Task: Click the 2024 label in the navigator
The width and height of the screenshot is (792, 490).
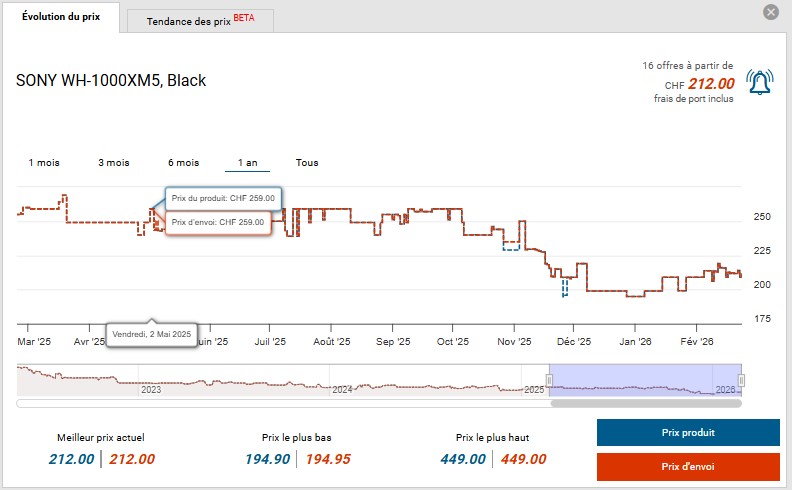Action: tap(343, 389)
